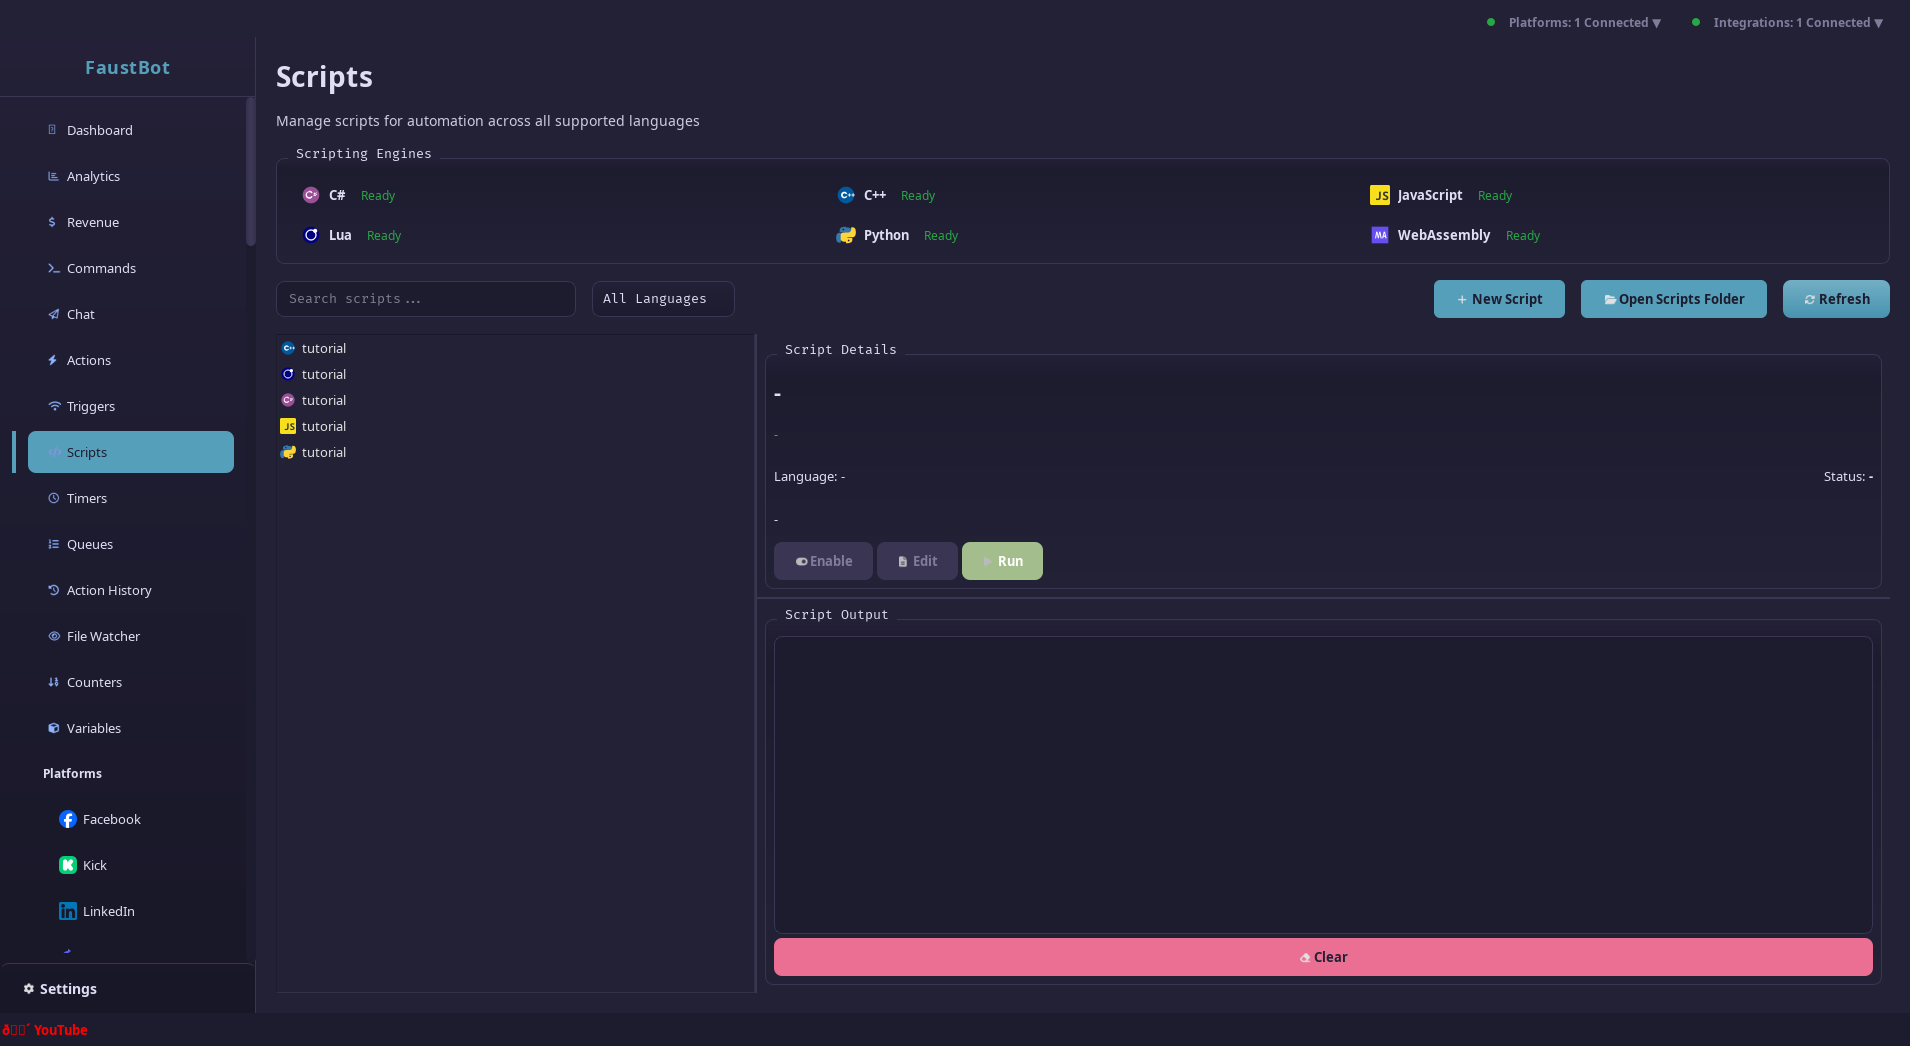The image size is (1910, 1046).
Task: Open Triggers via its signal icon
Action: tap(53, 406)
